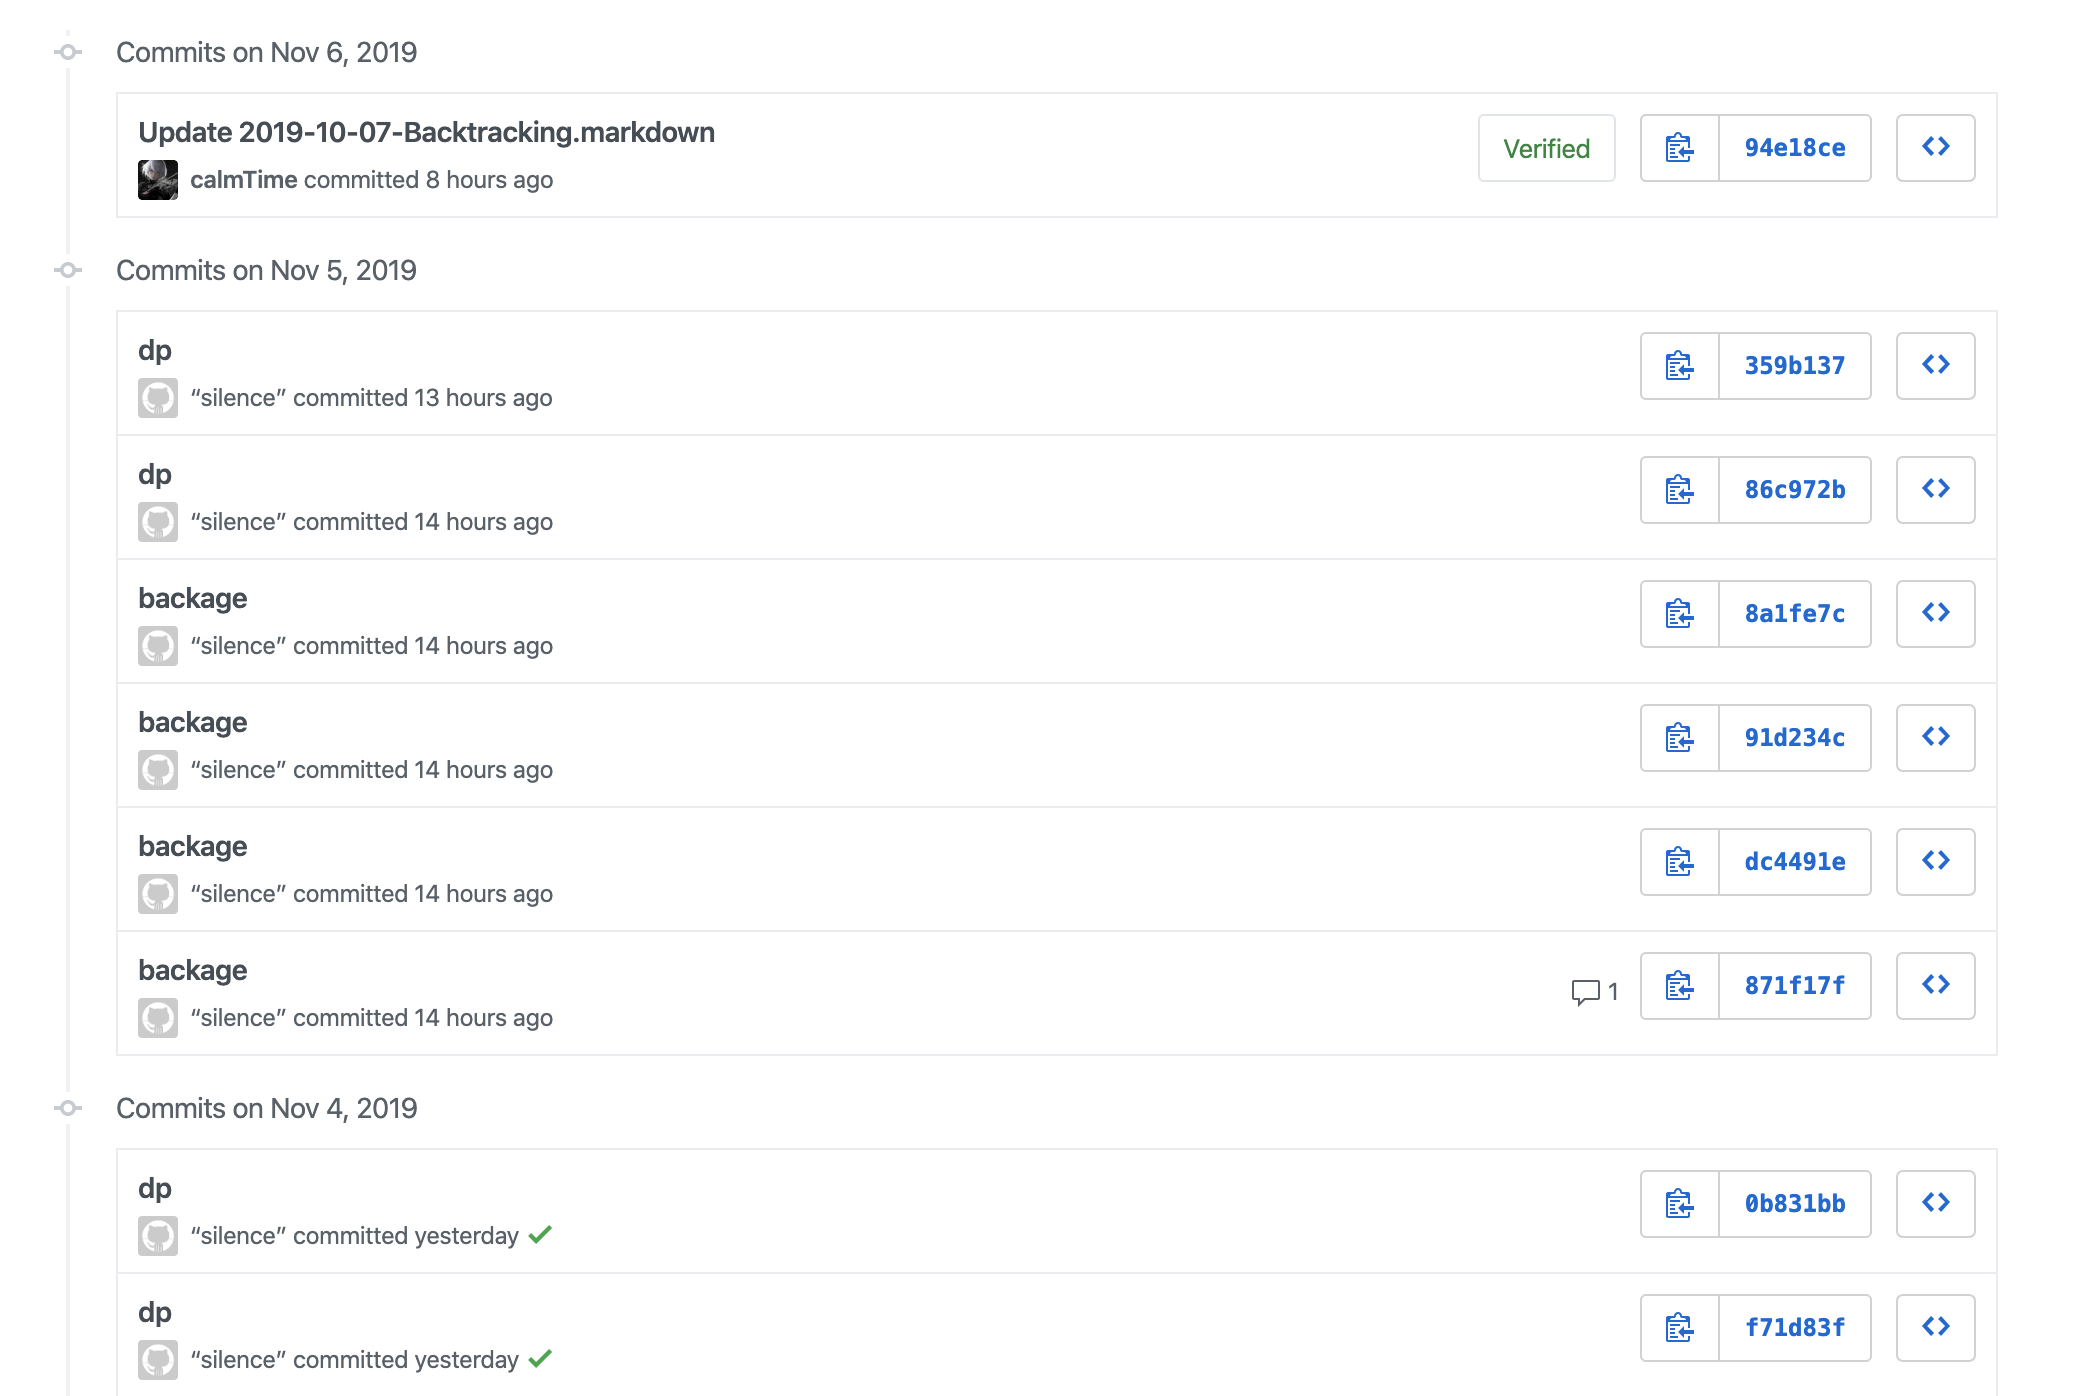Browse repository at the dc4491e commit
Viewport: 2074px width, 1396px height.
point(1935,861)
